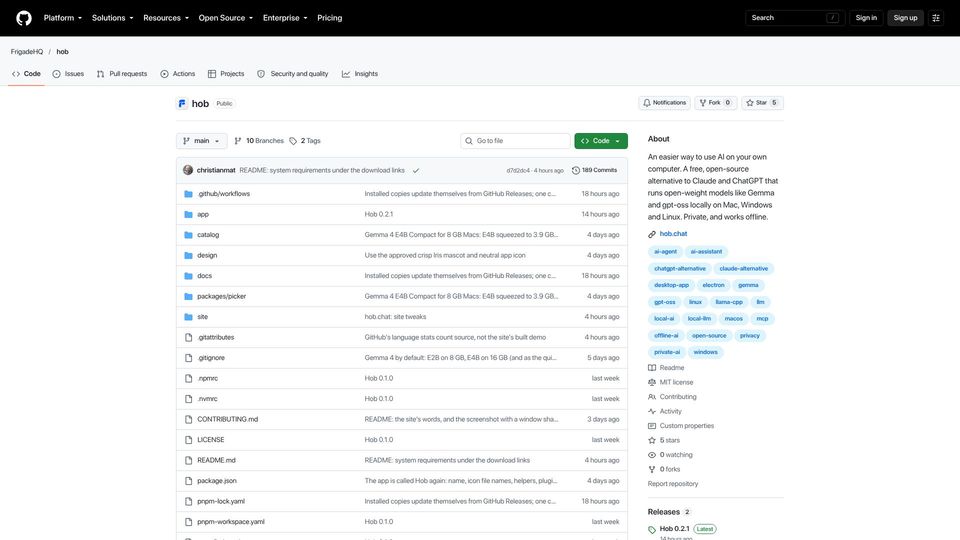
Task: Open the packages/picker folder icon
Action: 189,296
